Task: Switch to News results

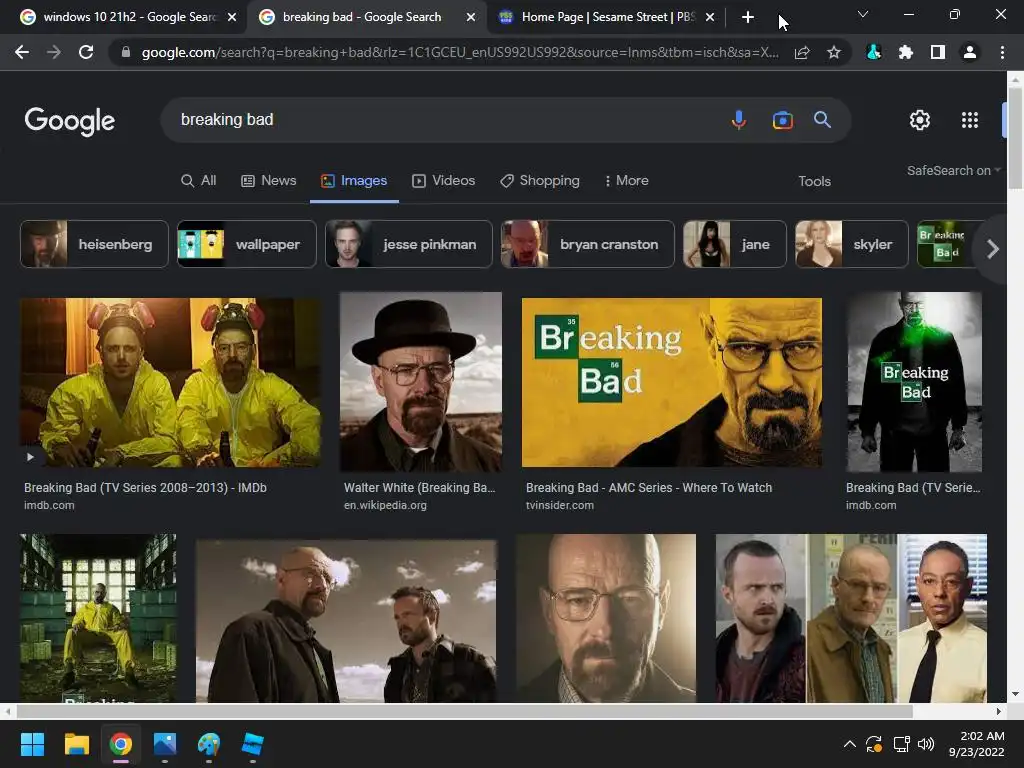Action: click(269, 180)
